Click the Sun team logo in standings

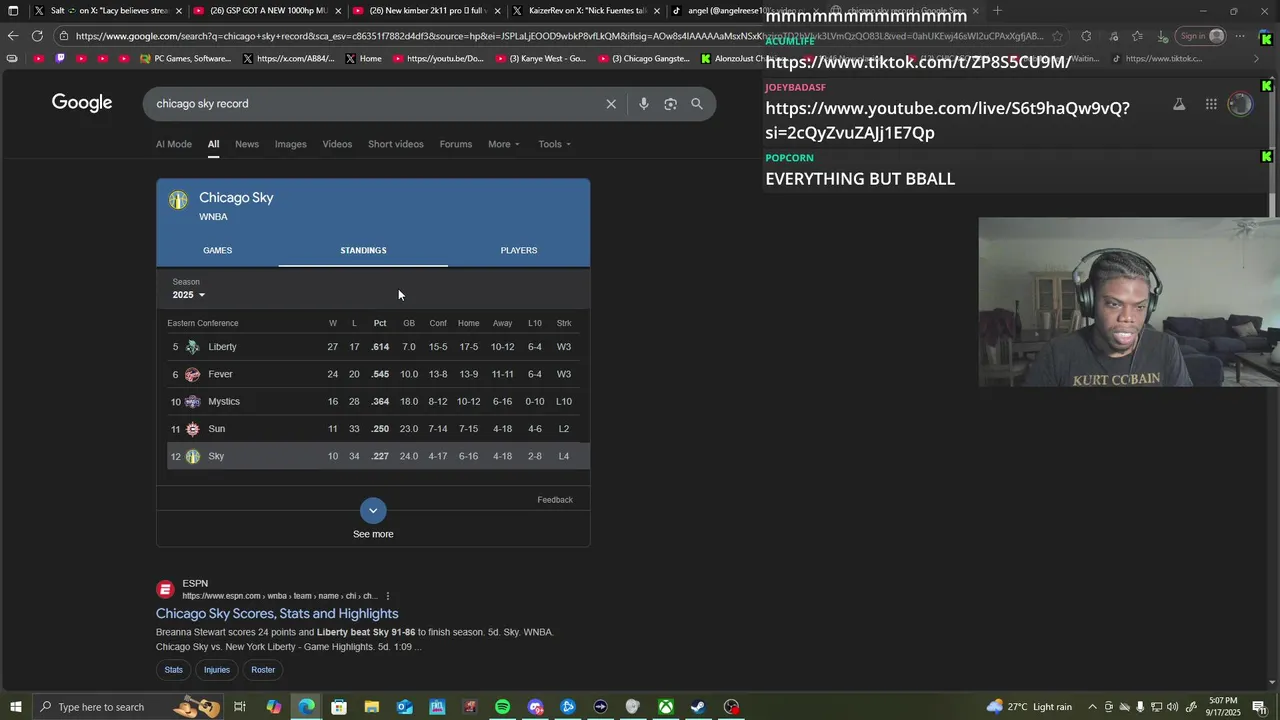pyautogui.click(x=192, y=429)
